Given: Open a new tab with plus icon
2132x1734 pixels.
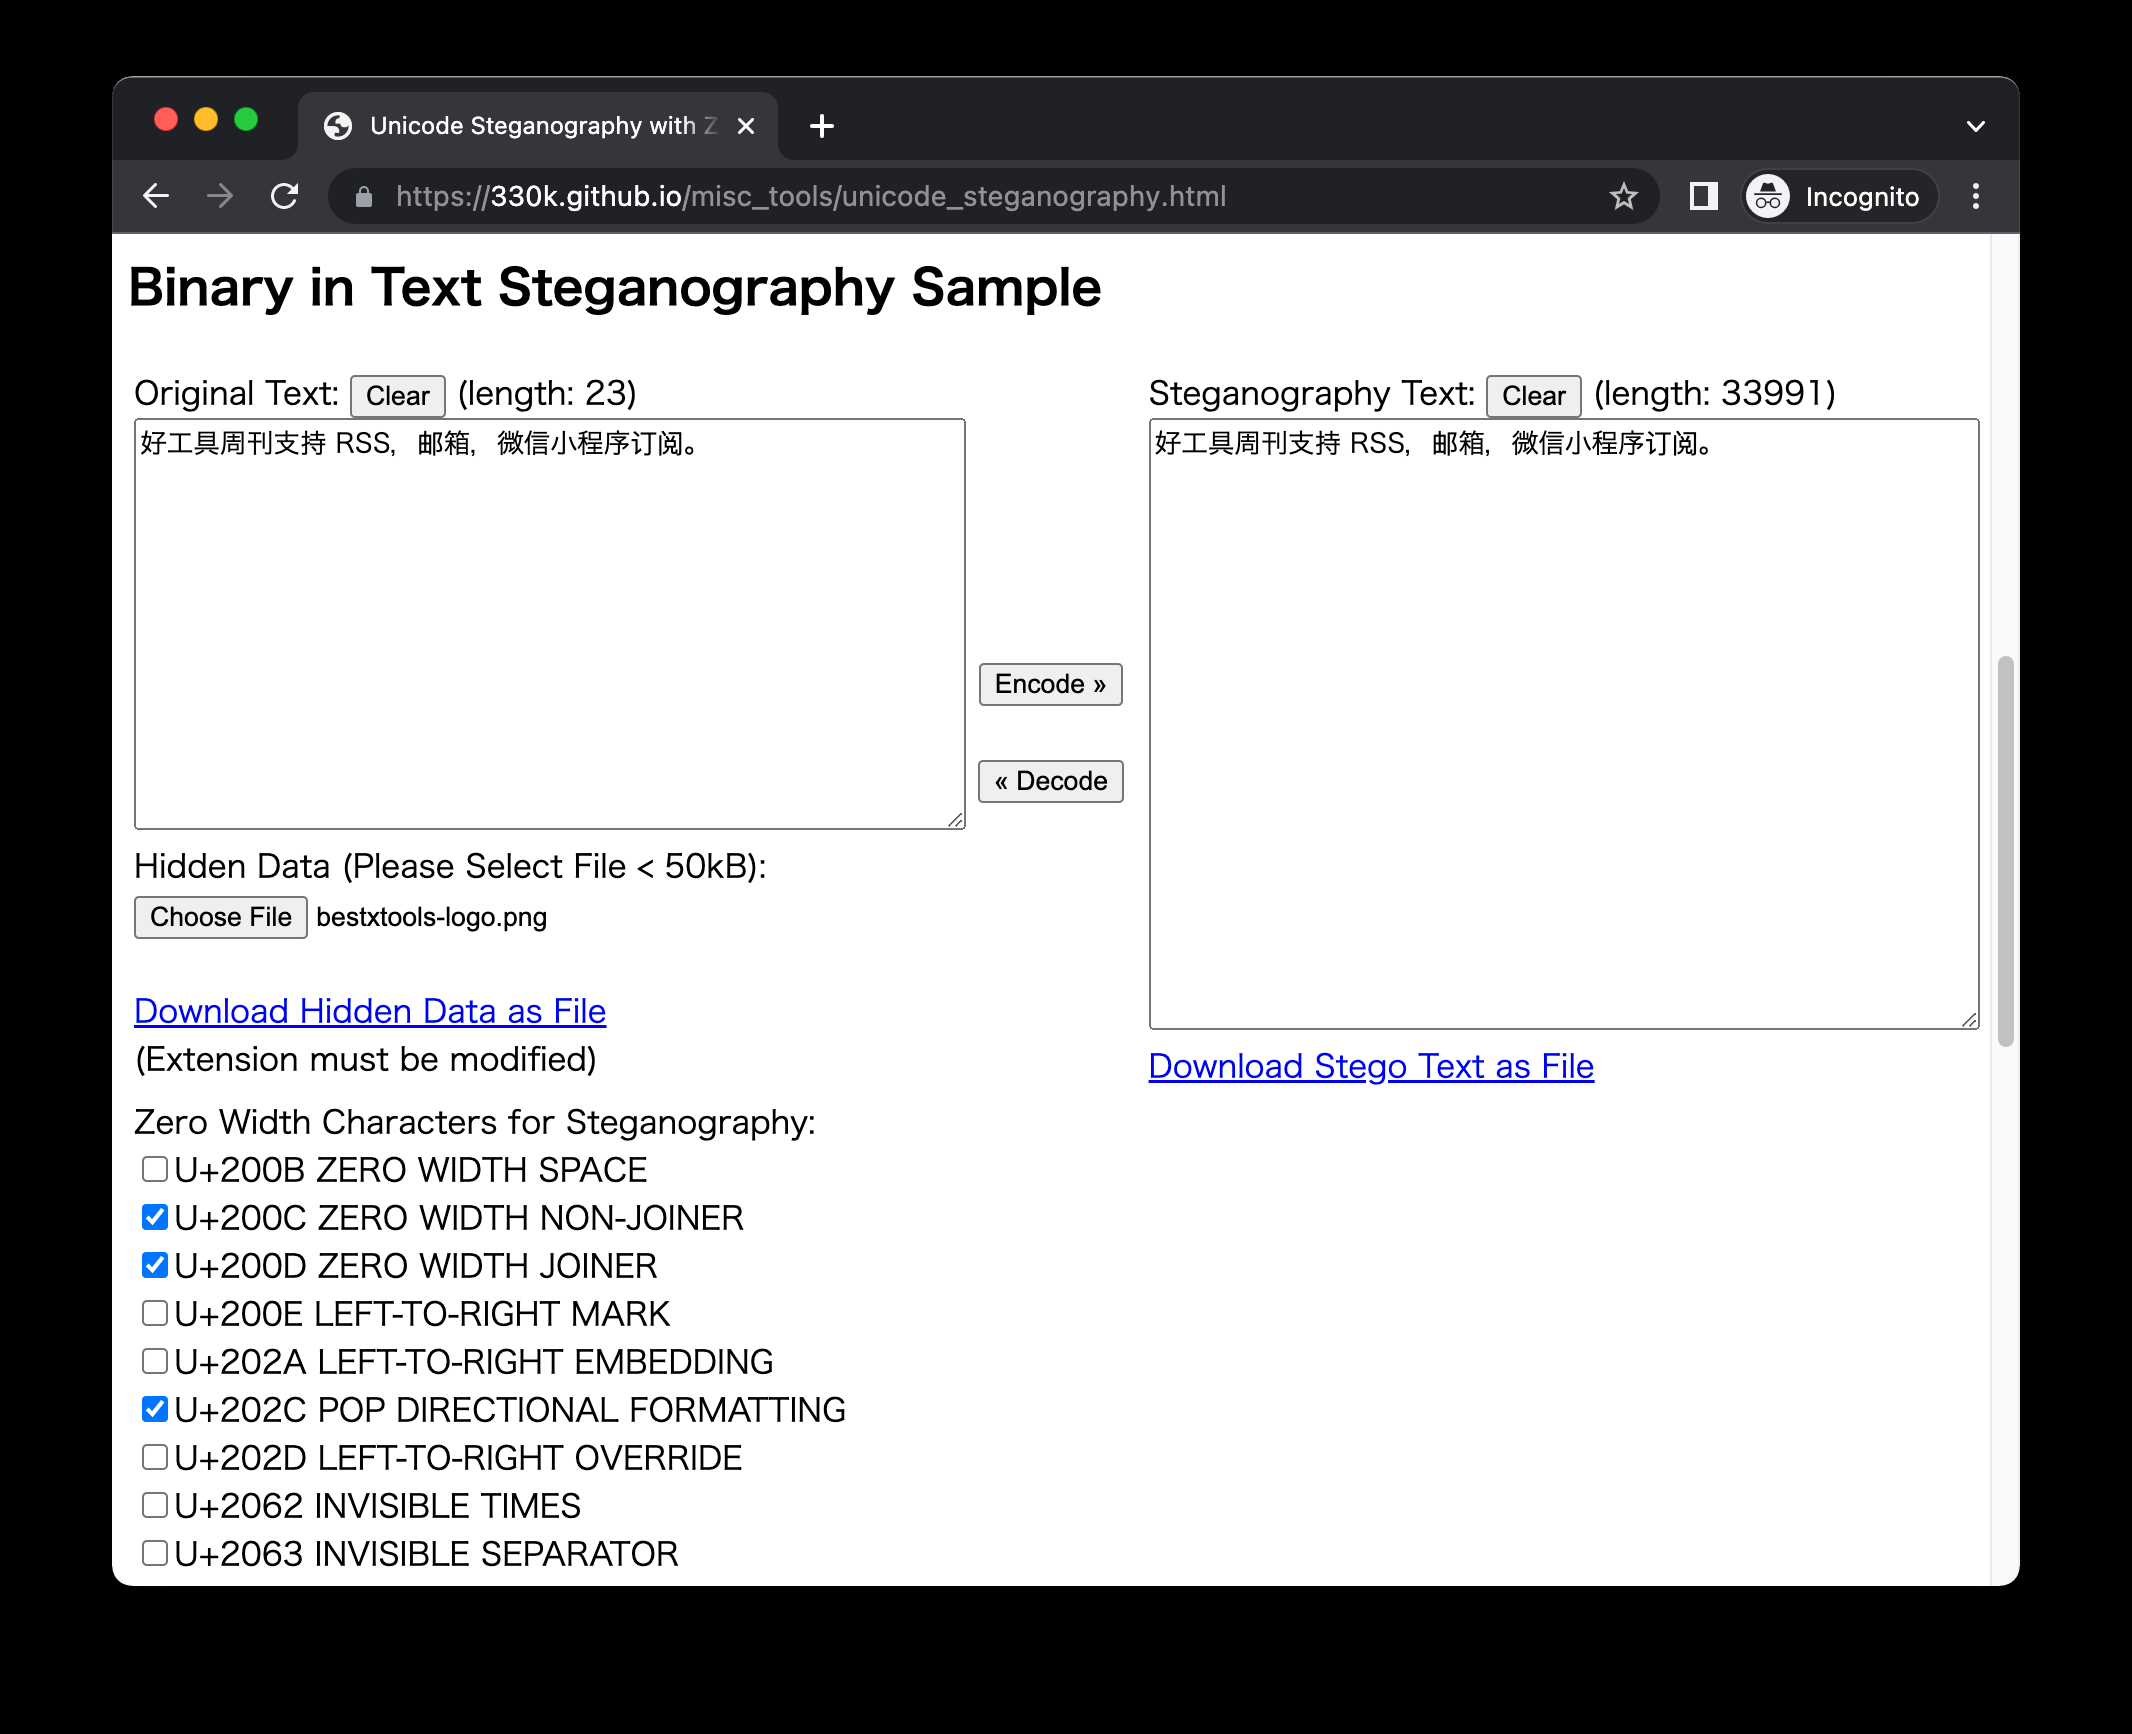Looking at the screenshot, I should coord(822,126).
